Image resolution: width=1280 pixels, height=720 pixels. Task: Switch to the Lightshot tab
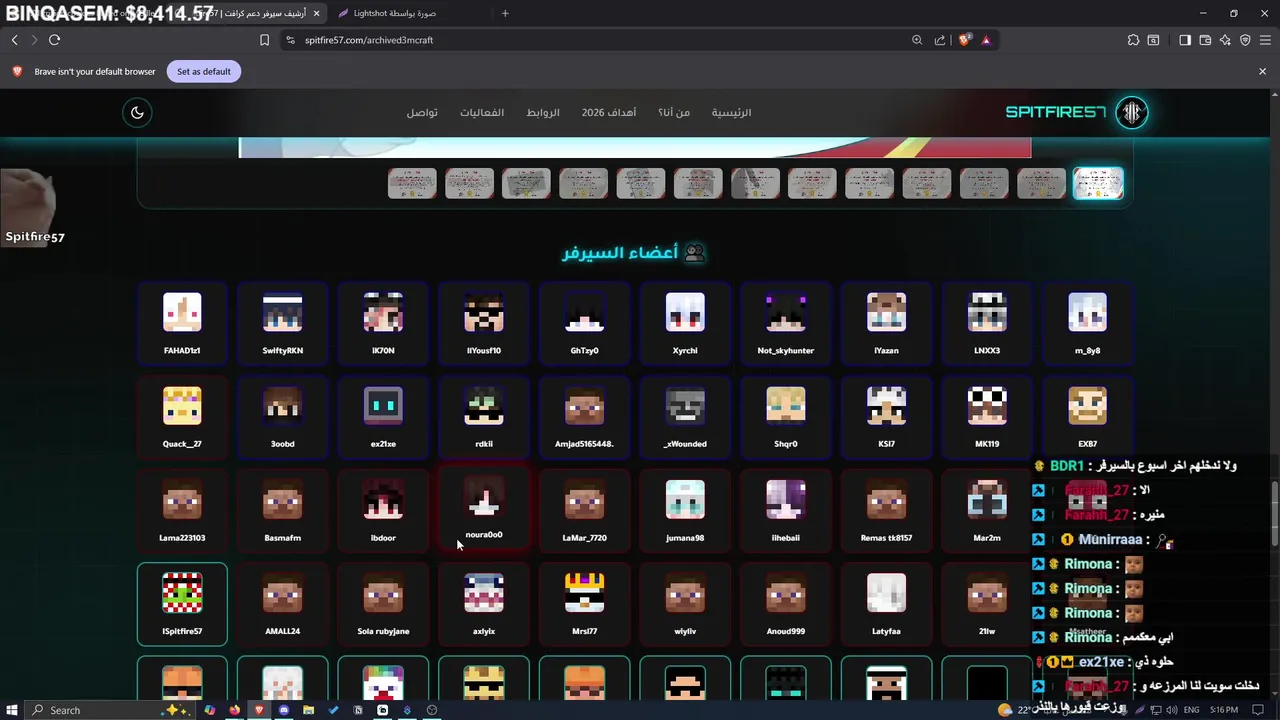(x=394, y=13)
